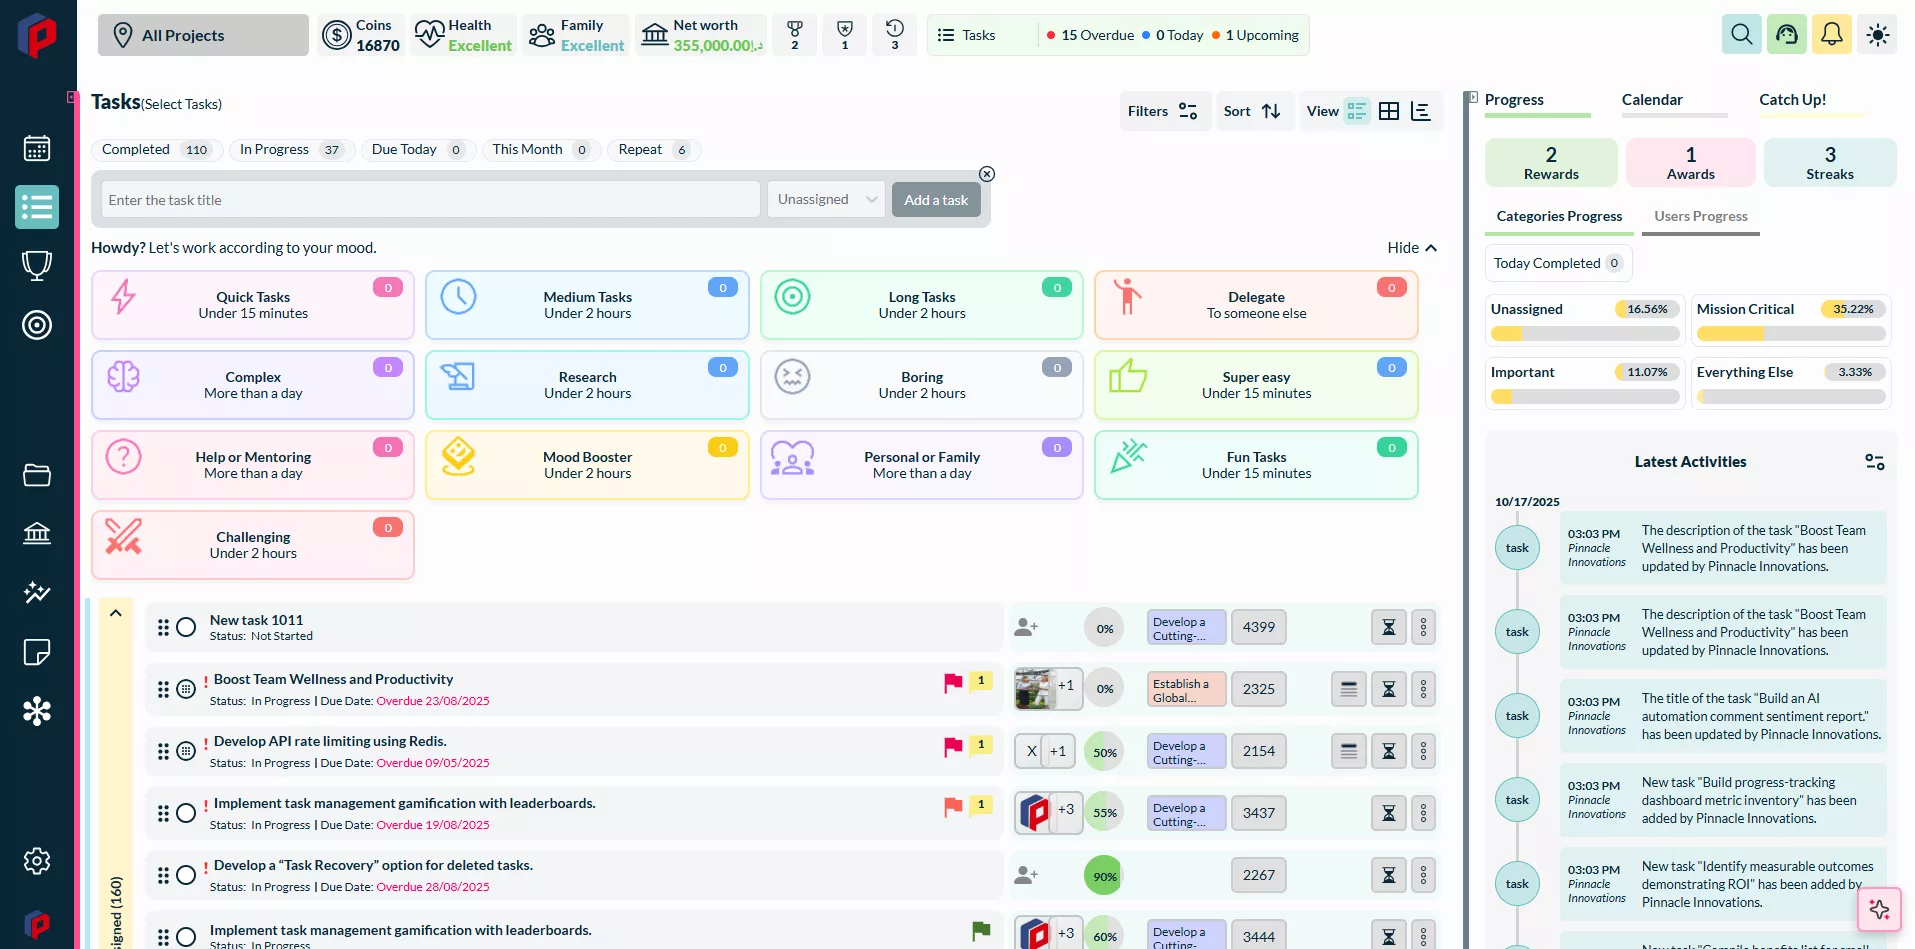Click the Add a task button
This screenshot has width=1915, height=949.
point(936,200)
